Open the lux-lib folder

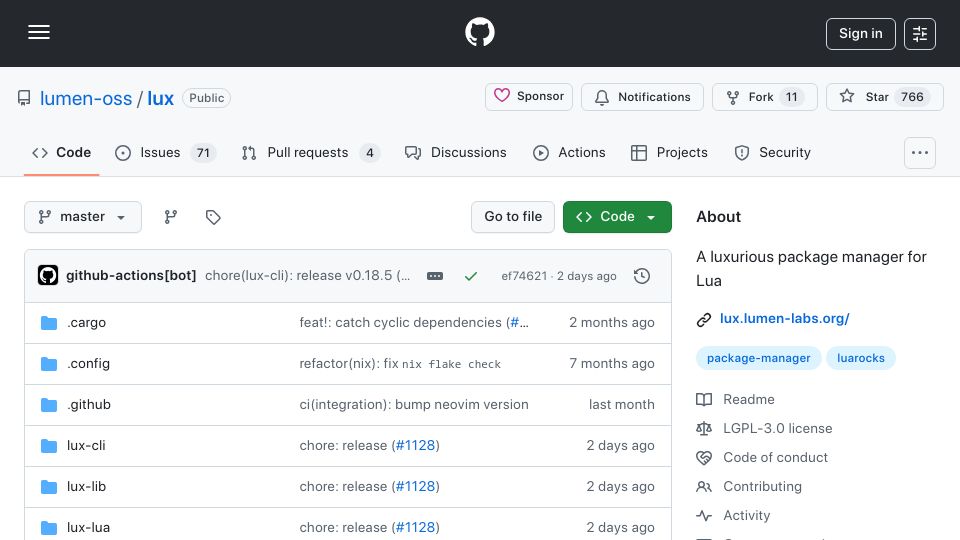pos(86,487)
